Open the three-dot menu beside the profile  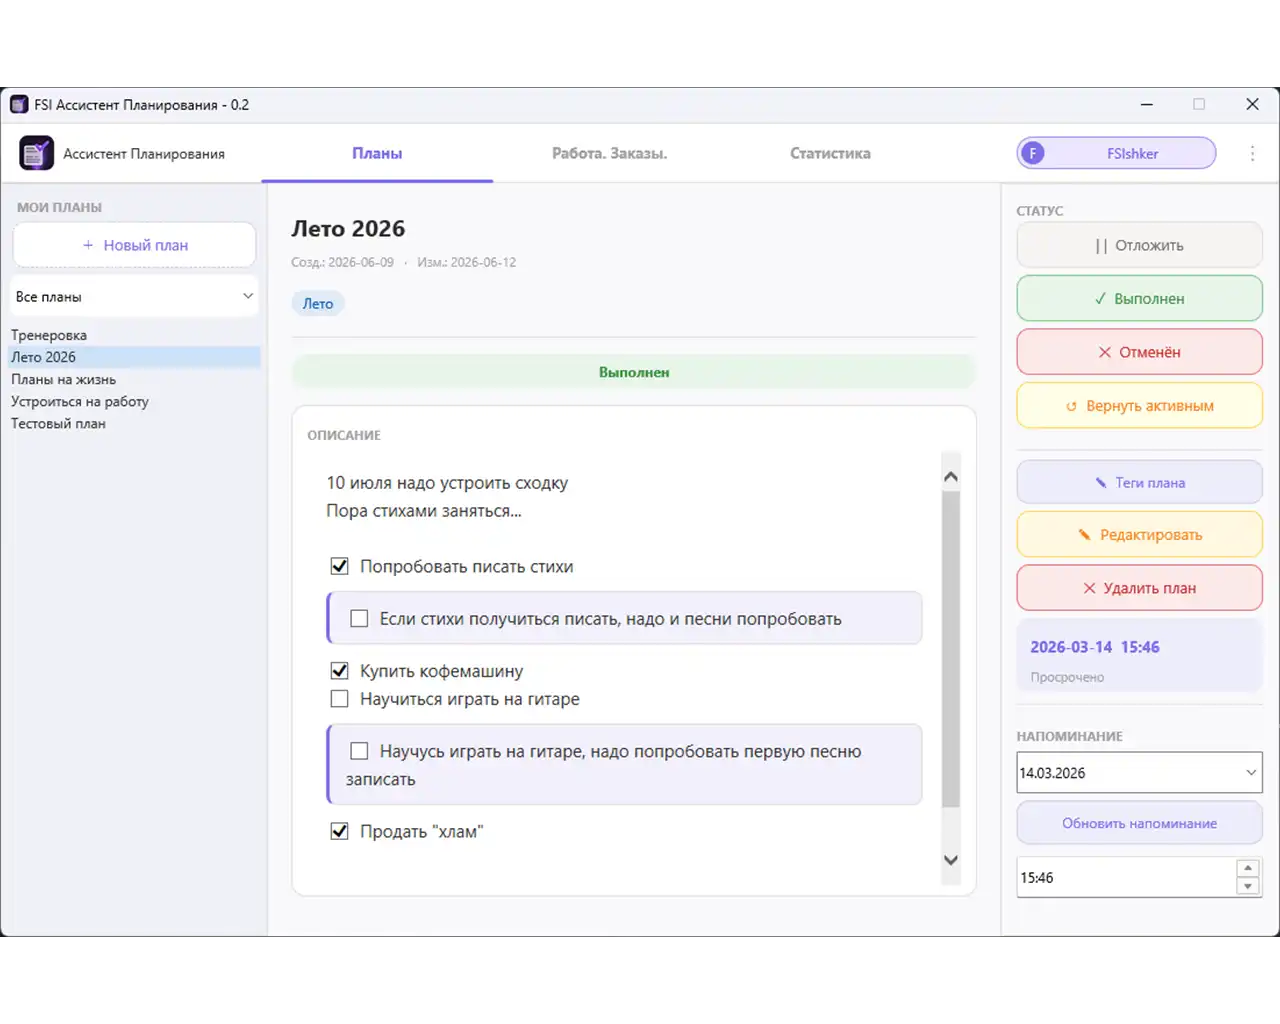point(1252,153)
